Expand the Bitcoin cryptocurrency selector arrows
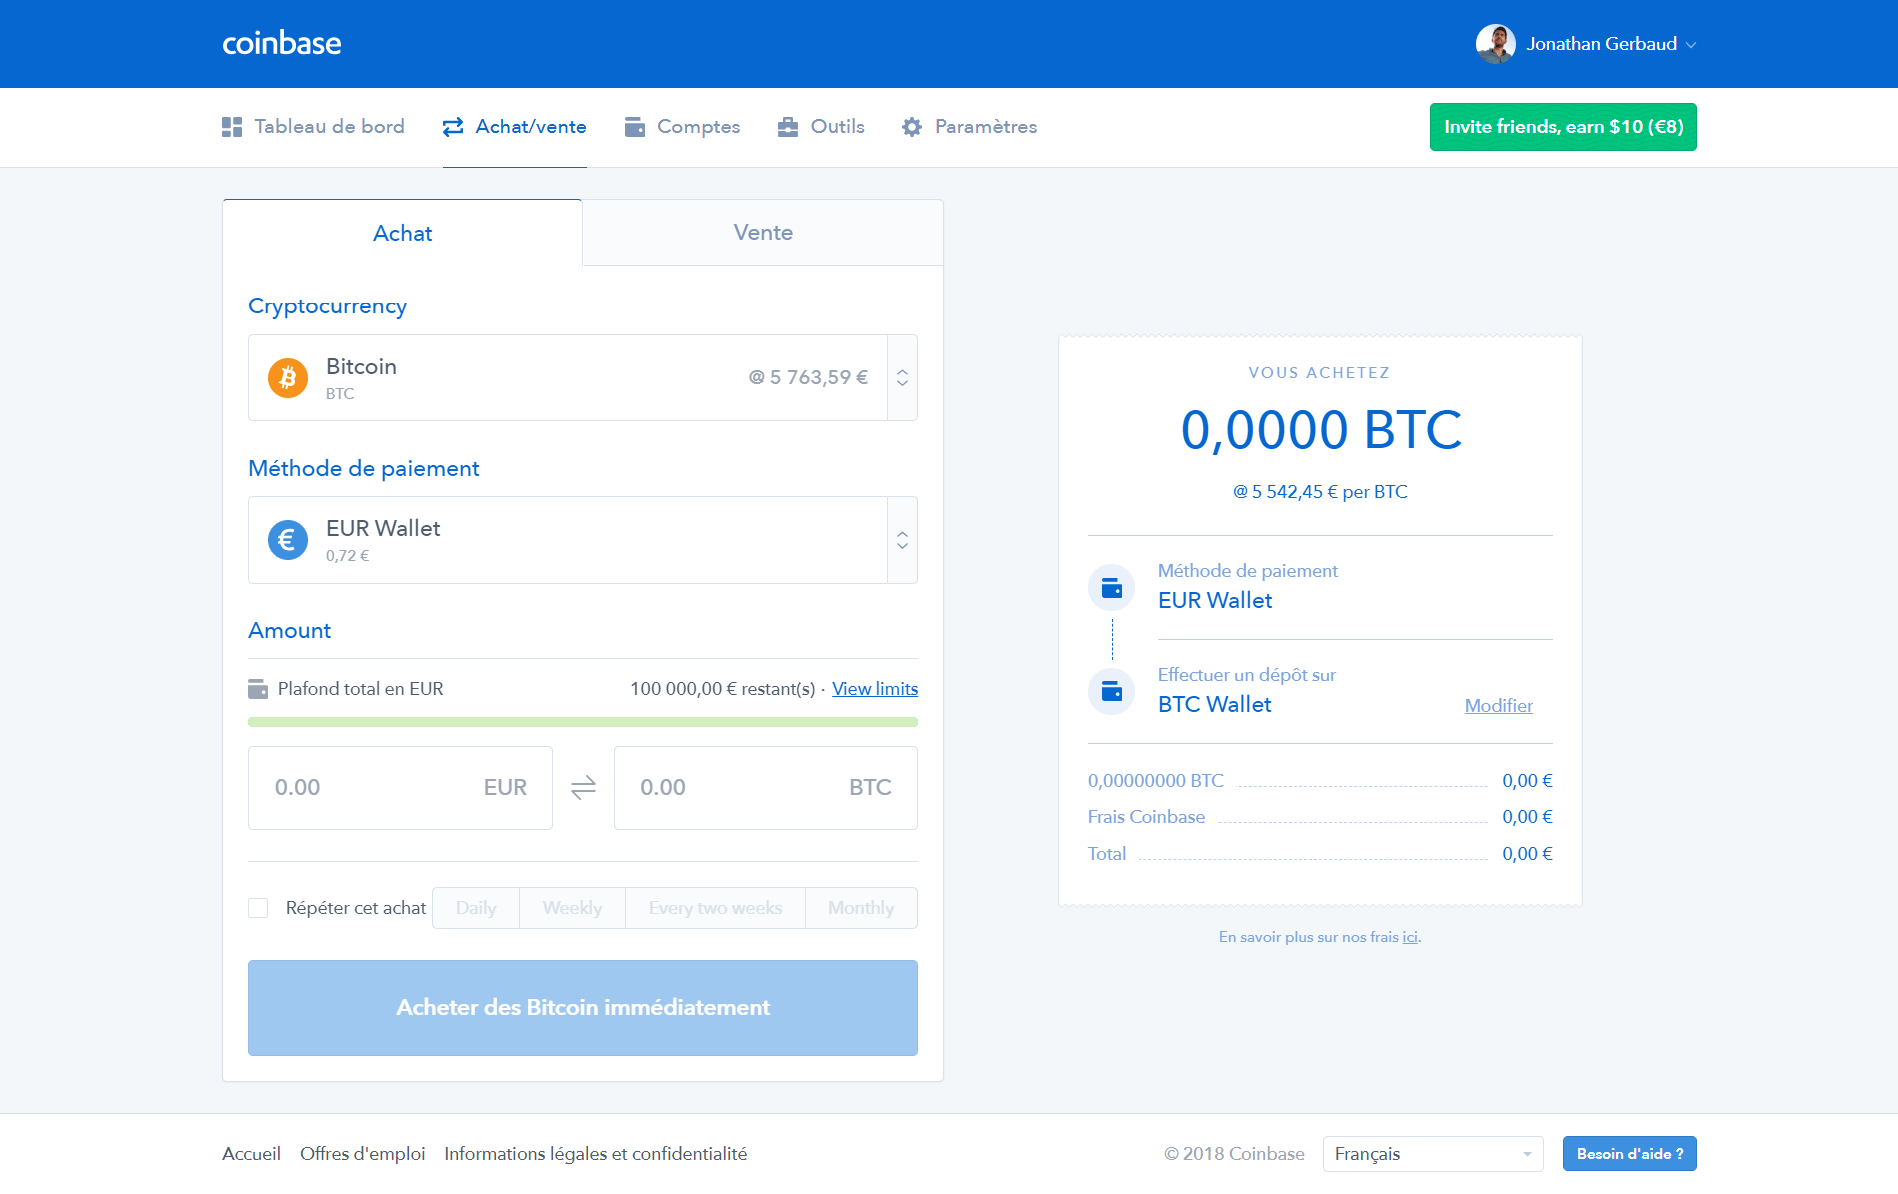This screenshot has width=1898, height=1194. pyautogui.click(x=902, y=378)
